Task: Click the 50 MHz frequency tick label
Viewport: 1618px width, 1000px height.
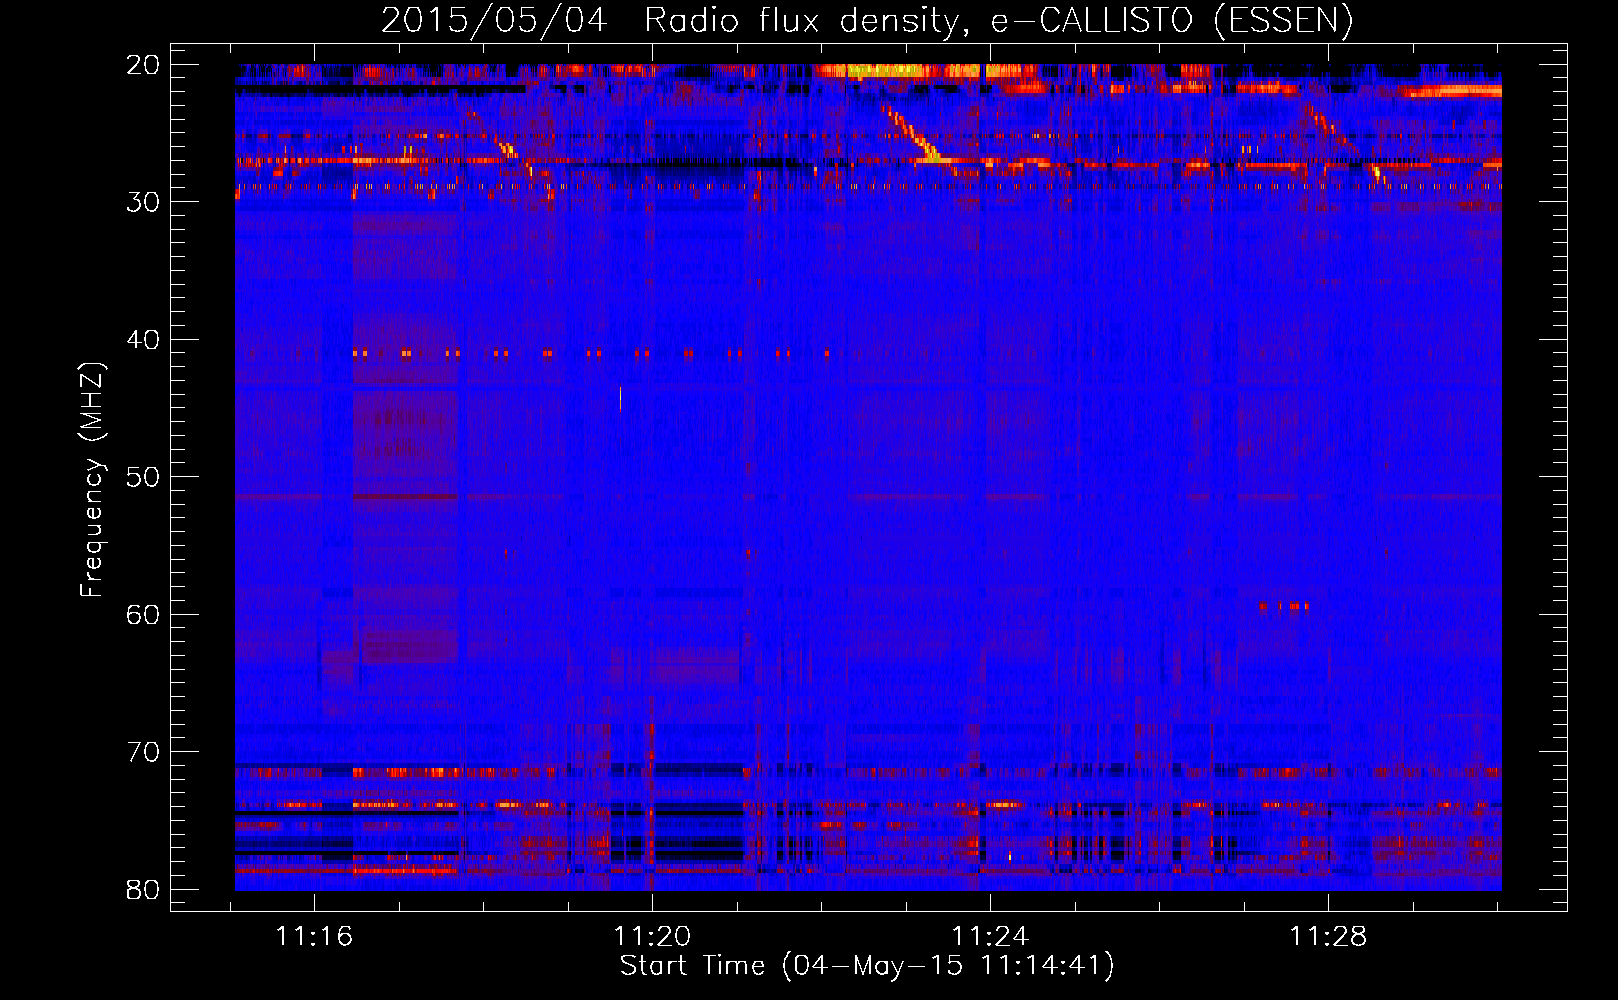Action: tap(143, 476)
